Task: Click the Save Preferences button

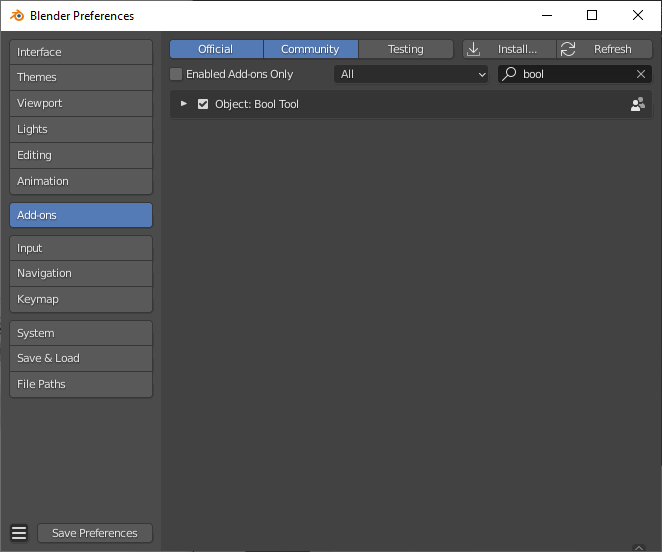Action: (x=95, y=533)
